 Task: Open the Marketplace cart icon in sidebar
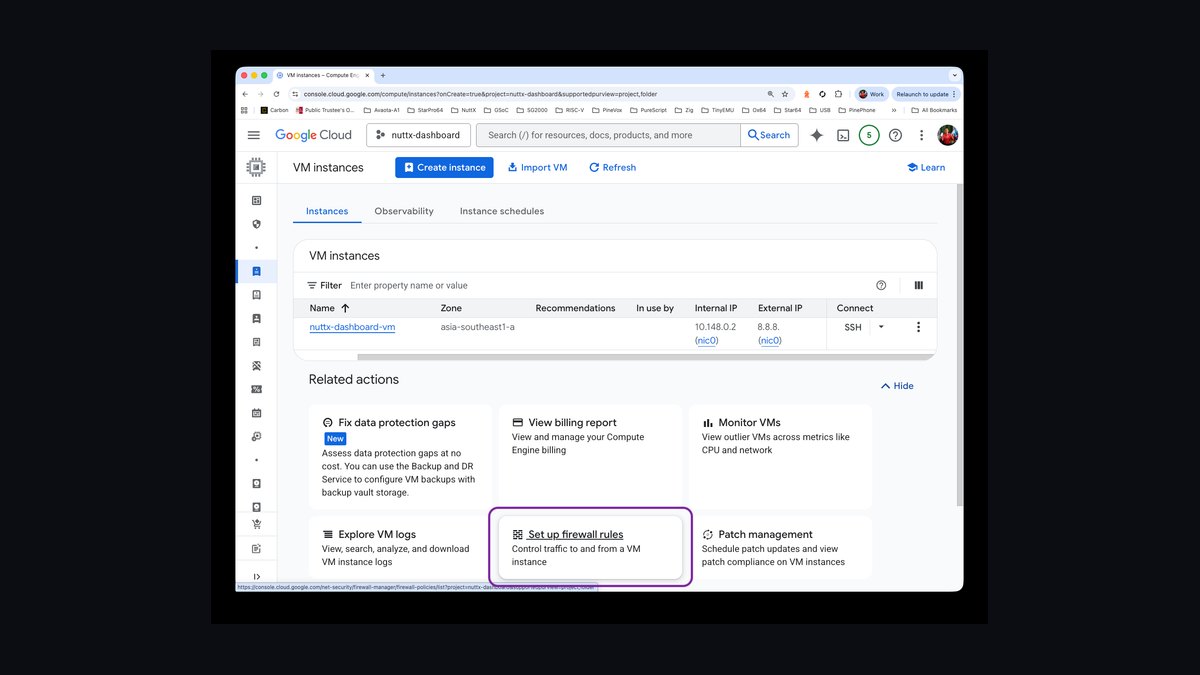[x=256, y=524]
